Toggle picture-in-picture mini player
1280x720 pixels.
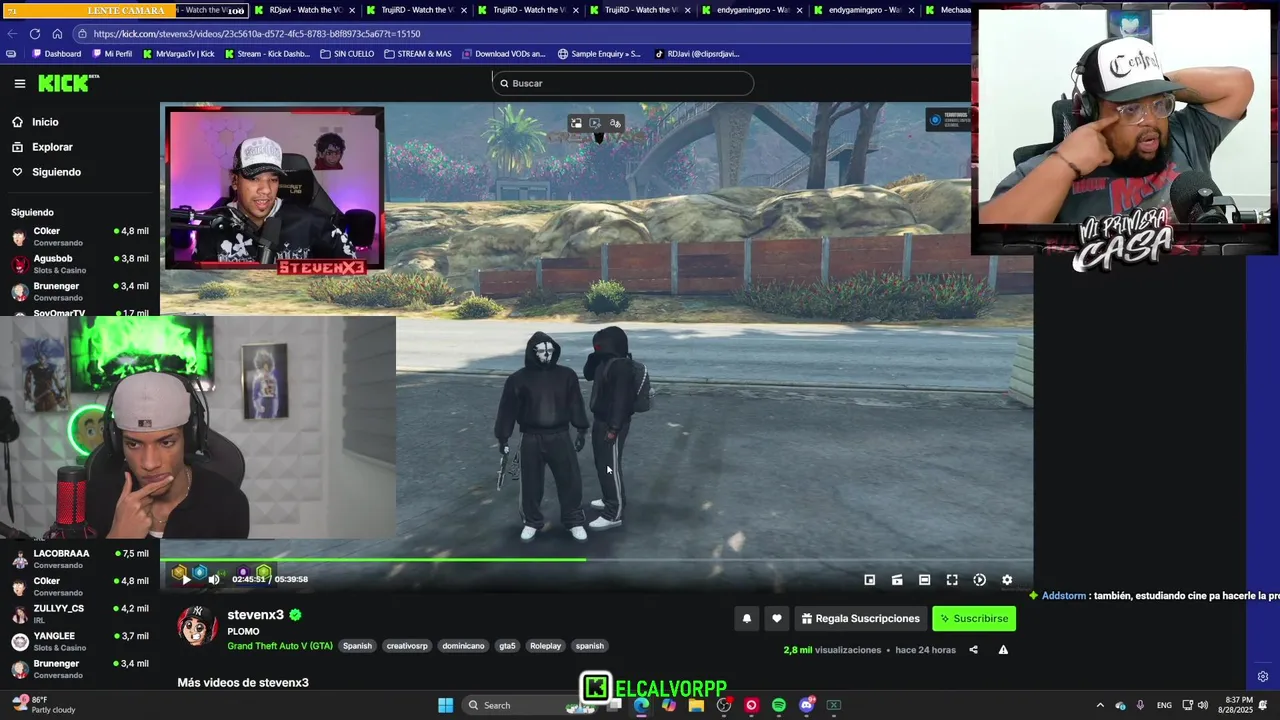[870, 580]
